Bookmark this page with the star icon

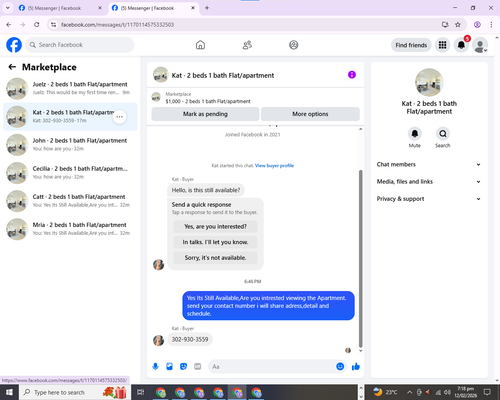tap(458, 25)
